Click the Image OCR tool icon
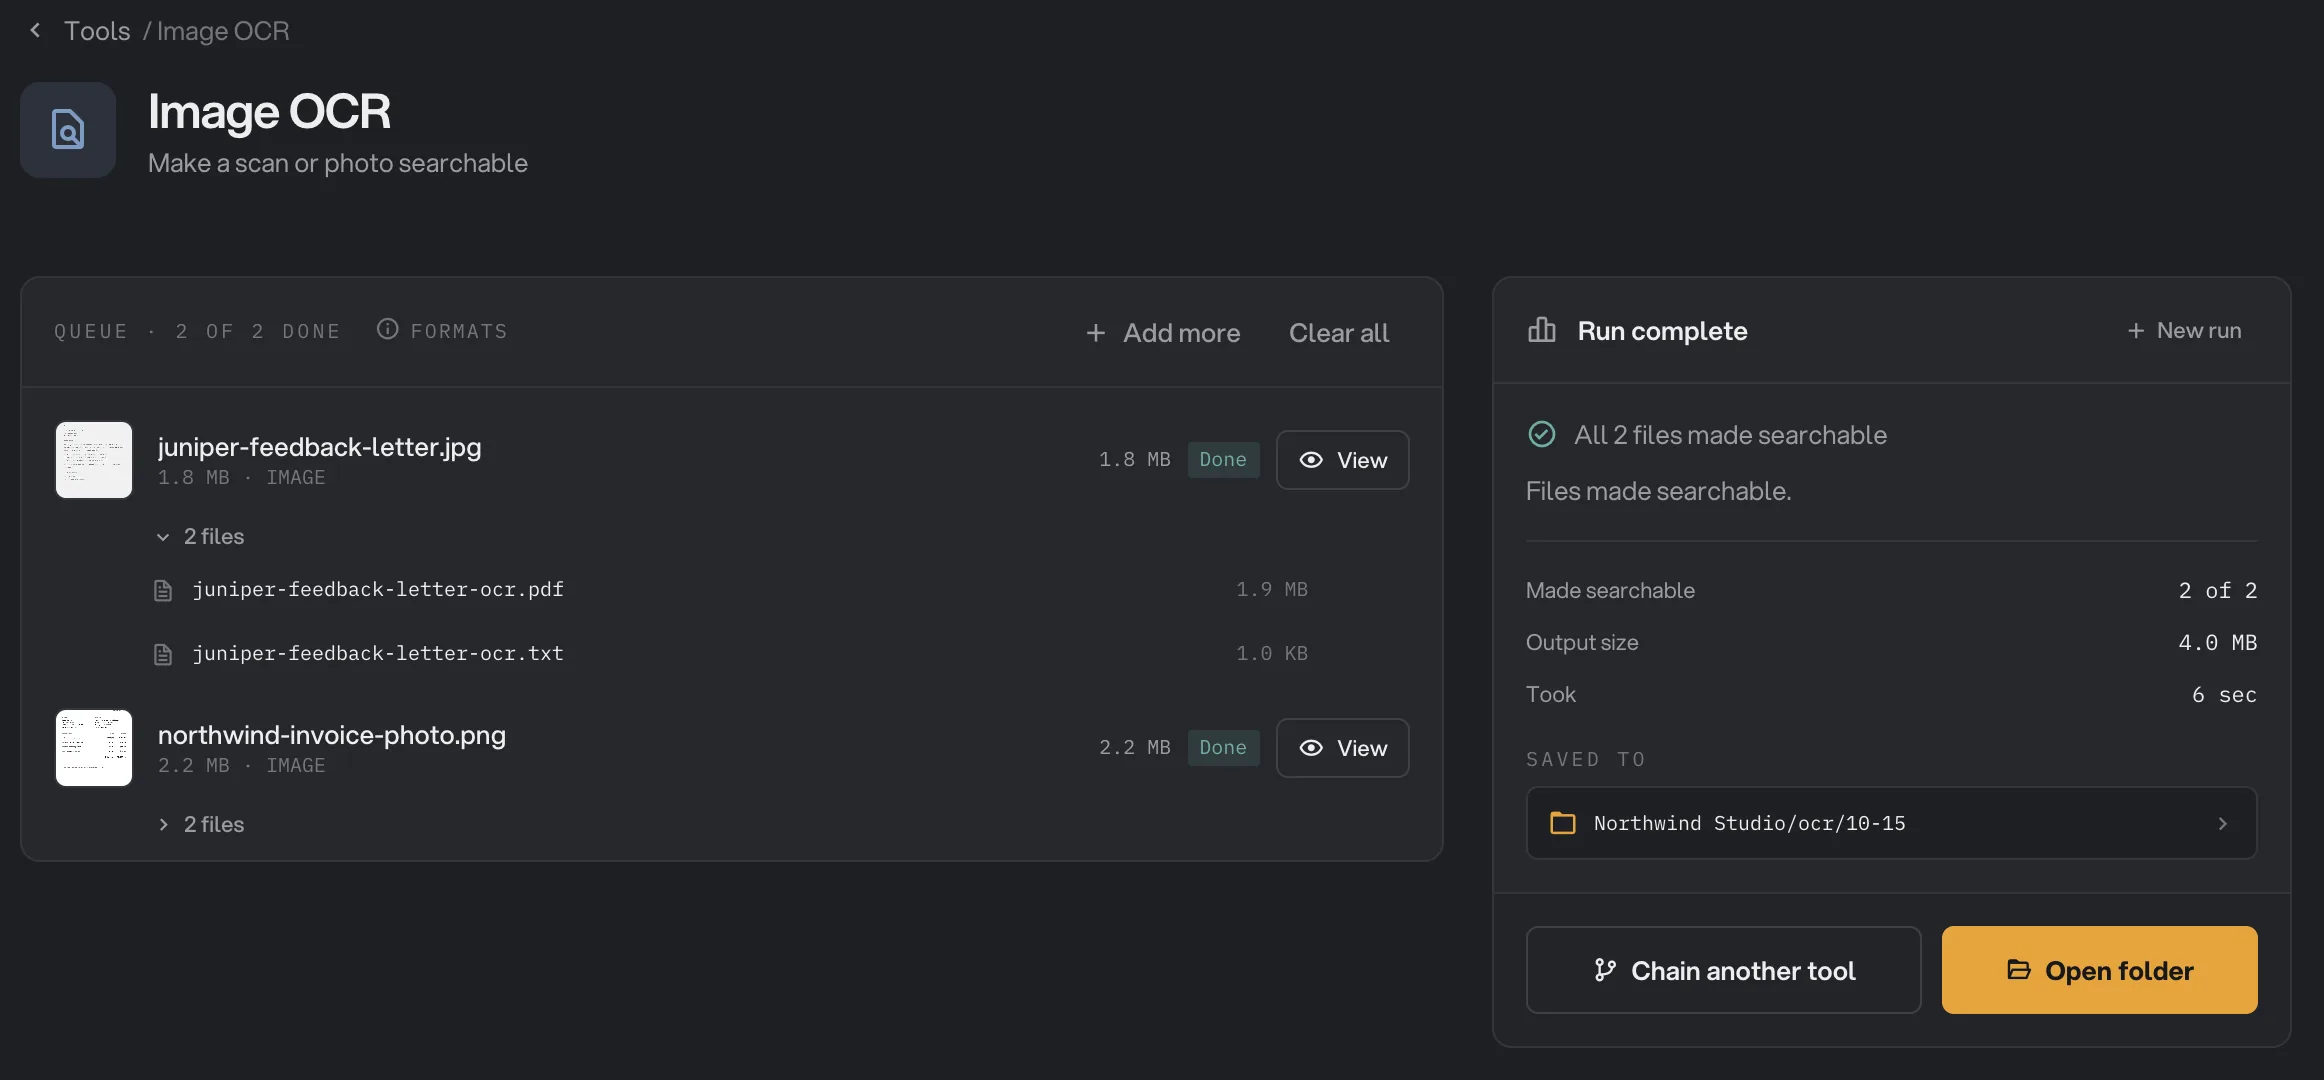 click(x=68, y=130)
